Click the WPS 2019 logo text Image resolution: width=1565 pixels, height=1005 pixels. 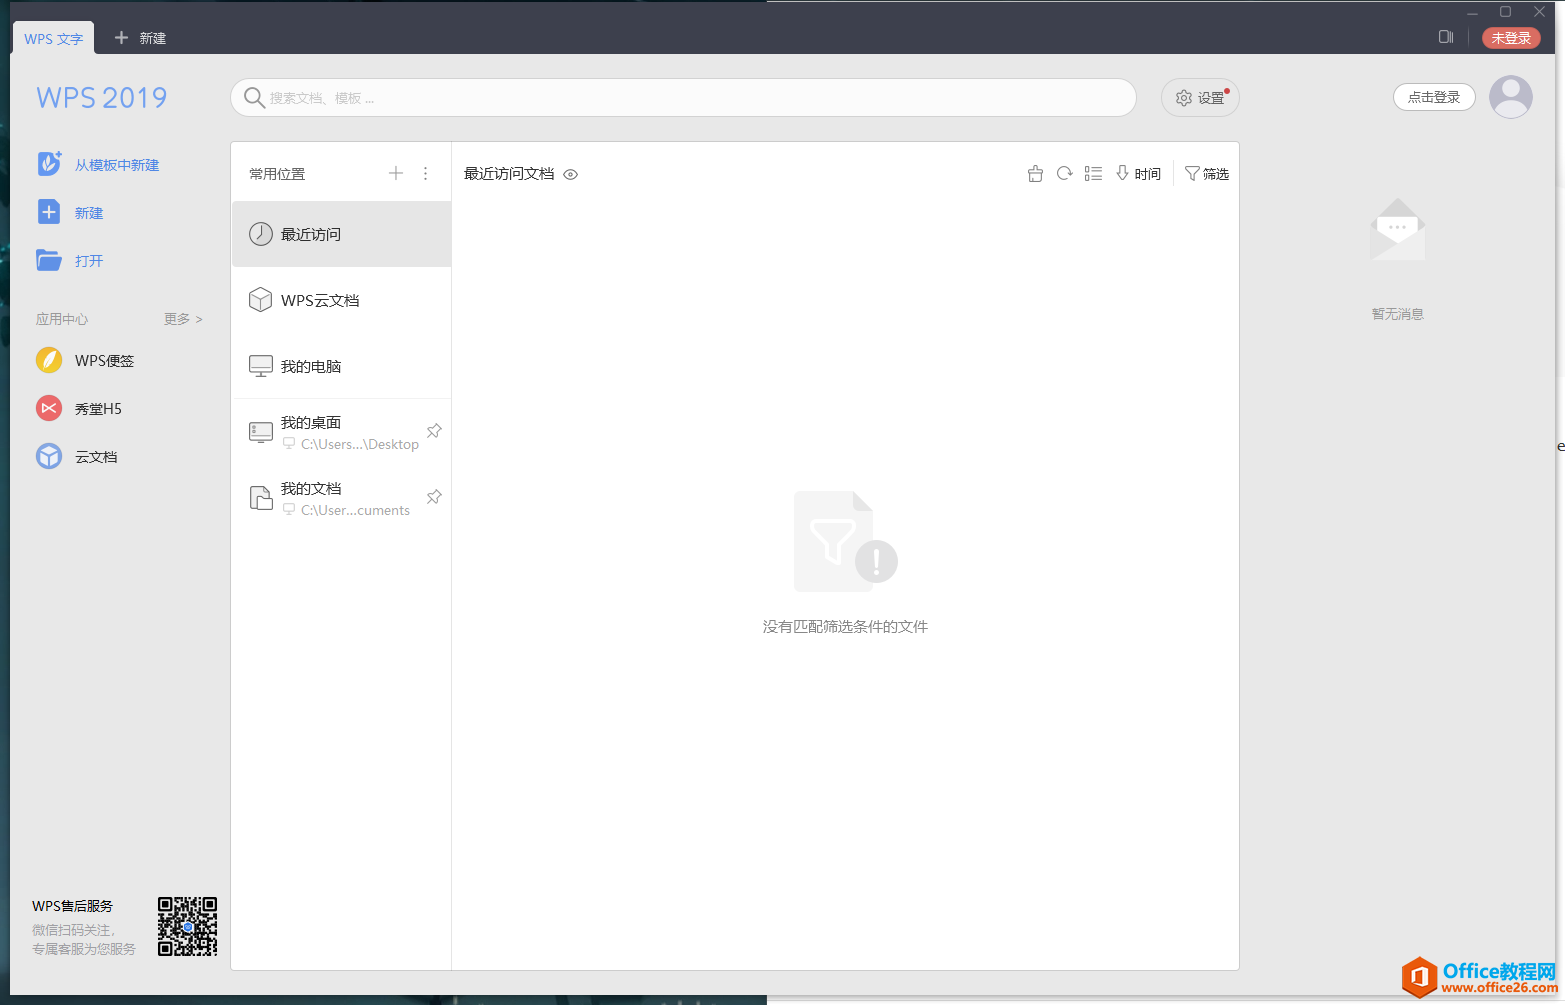[x=102, y=98]
